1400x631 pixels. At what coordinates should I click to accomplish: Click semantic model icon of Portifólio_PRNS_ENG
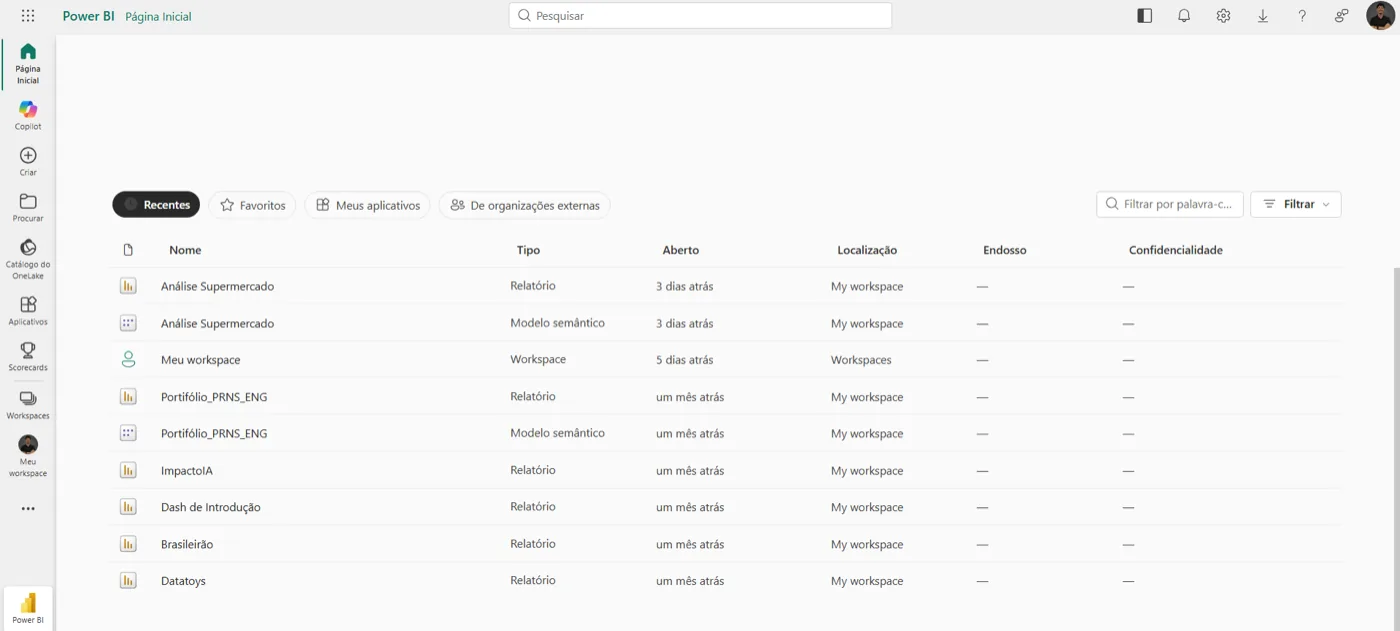pyautogui.click(x=128, y=434)
